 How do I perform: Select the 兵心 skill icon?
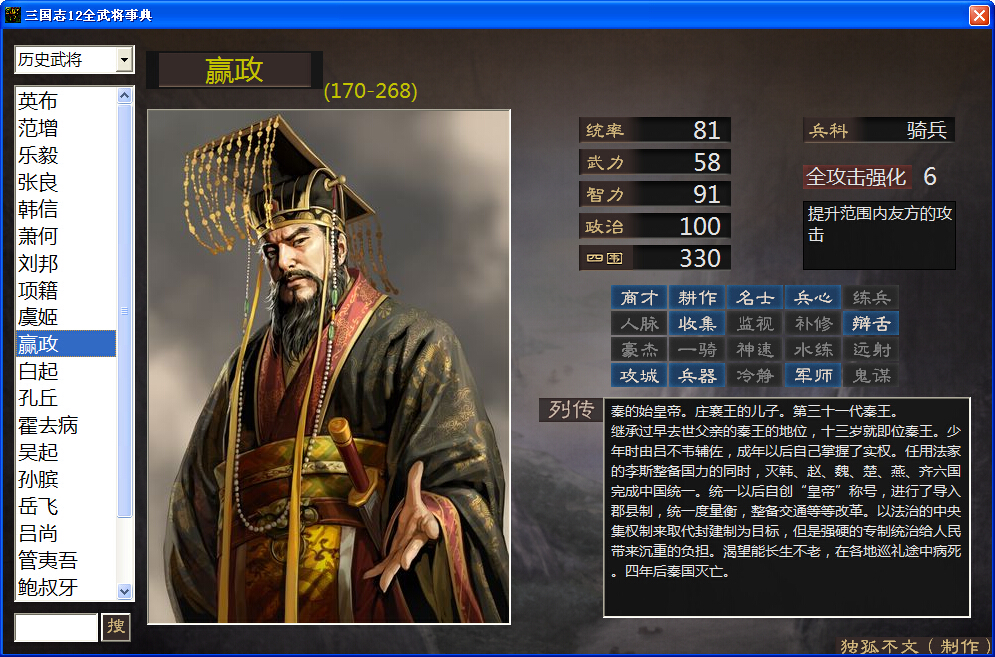[x=813, y=298]
